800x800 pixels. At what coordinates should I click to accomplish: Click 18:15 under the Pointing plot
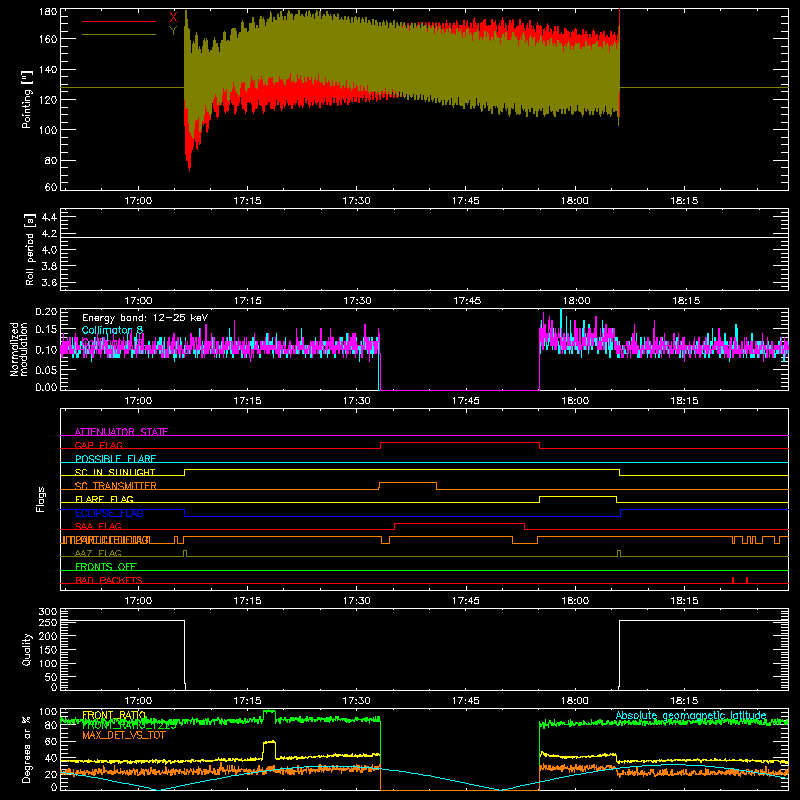pyautogui.click(x=684, y=201)
